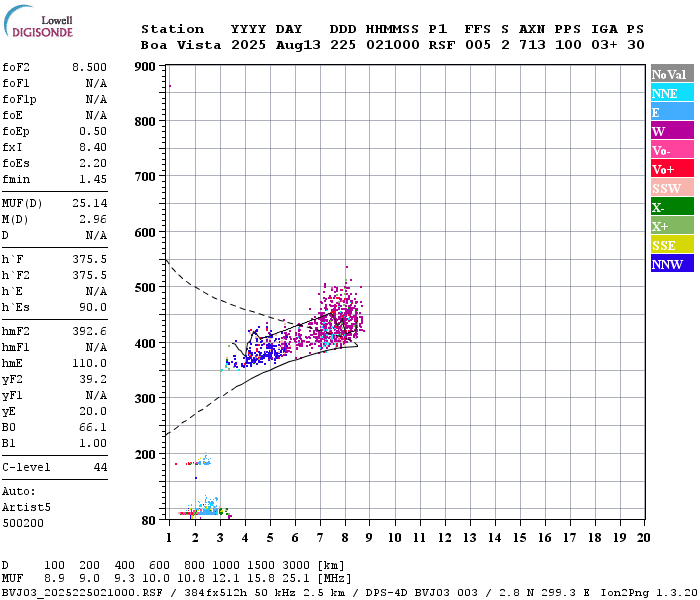Click the Ion2Png 1.3.20 version text
Image resolution: width=700 pixels, height=600 pixels.
click(x=648, y=593)
